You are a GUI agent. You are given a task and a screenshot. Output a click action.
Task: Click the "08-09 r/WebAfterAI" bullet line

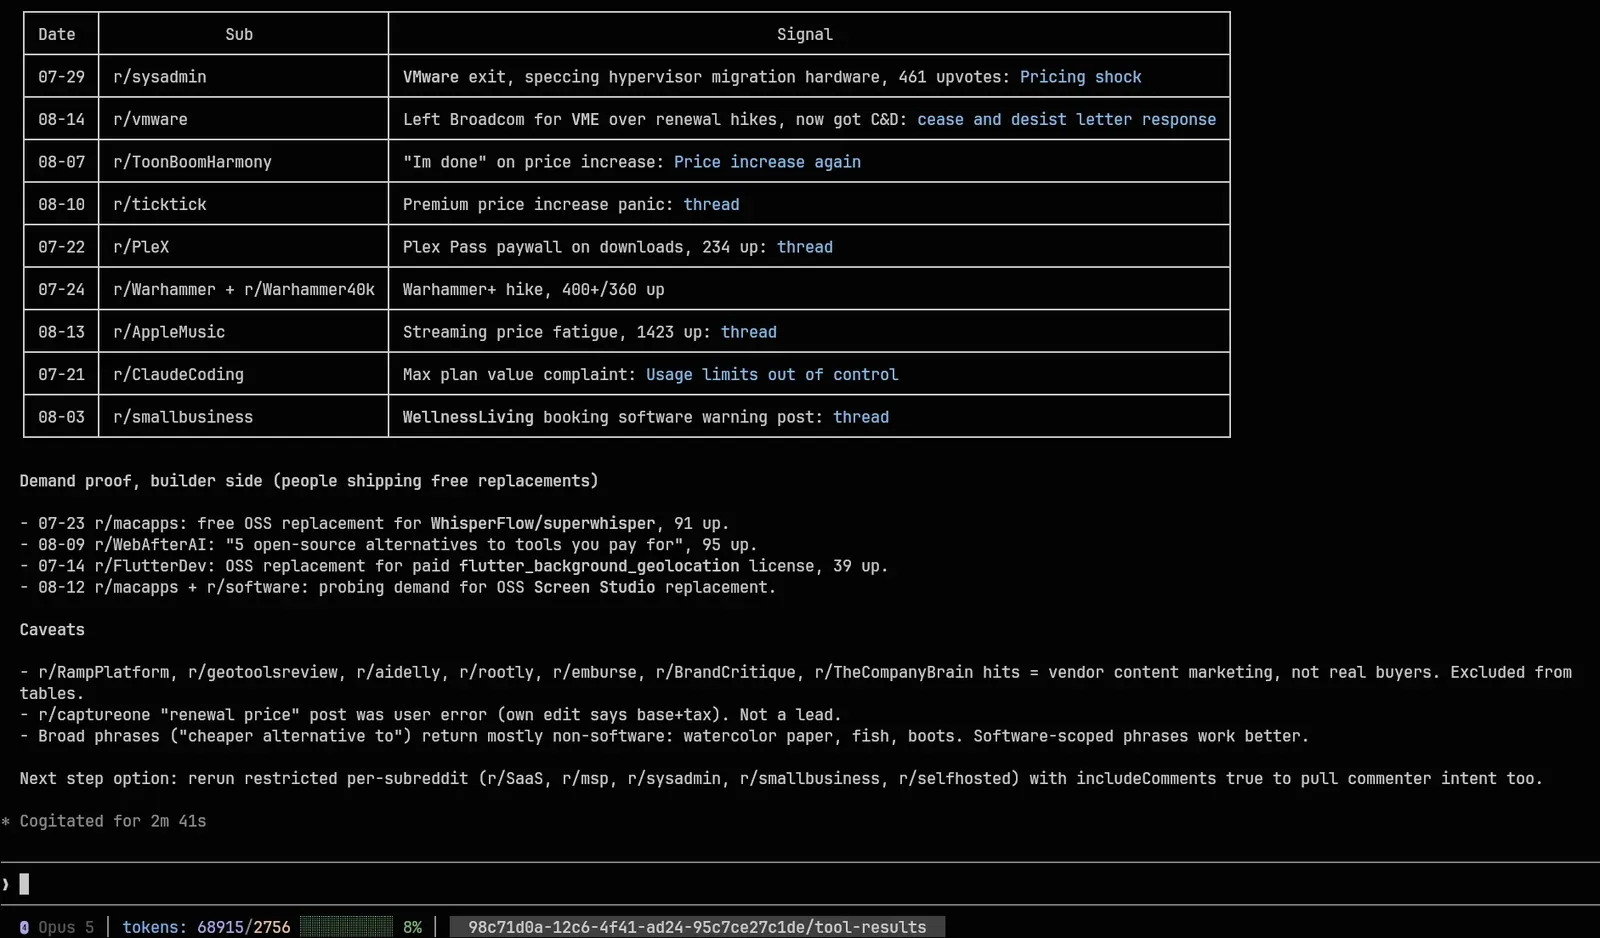point(389,545)
